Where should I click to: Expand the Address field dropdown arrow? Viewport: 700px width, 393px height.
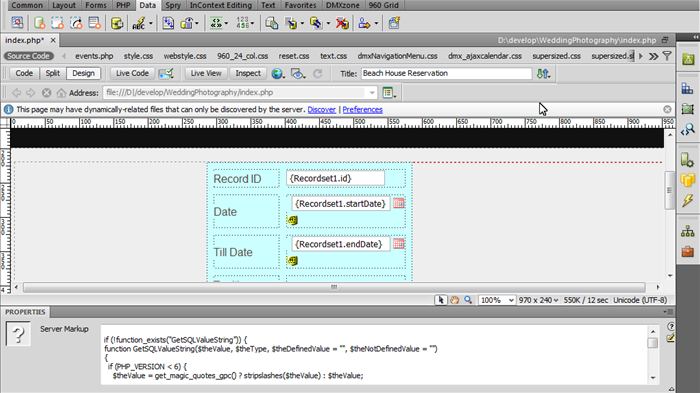pos(372,93)
